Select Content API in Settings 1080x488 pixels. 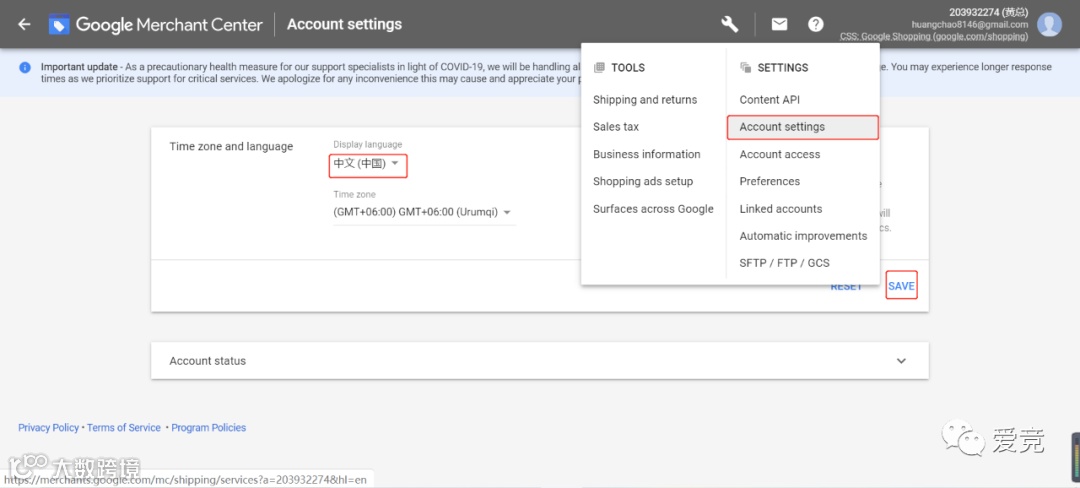(769, 100)
